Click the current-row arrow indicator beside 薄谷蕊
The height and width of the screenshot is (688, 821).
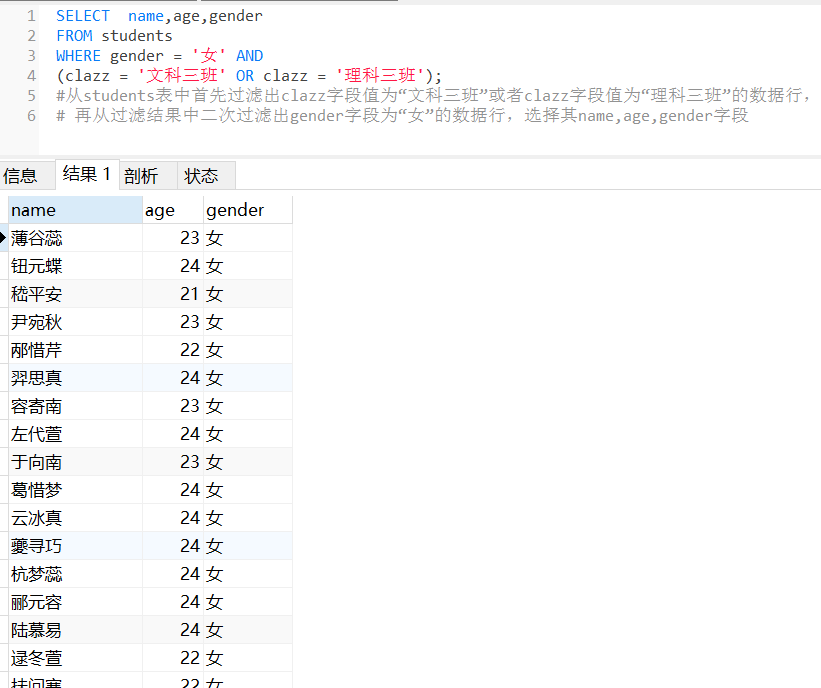pyautogui.click(x=3, y=238)
